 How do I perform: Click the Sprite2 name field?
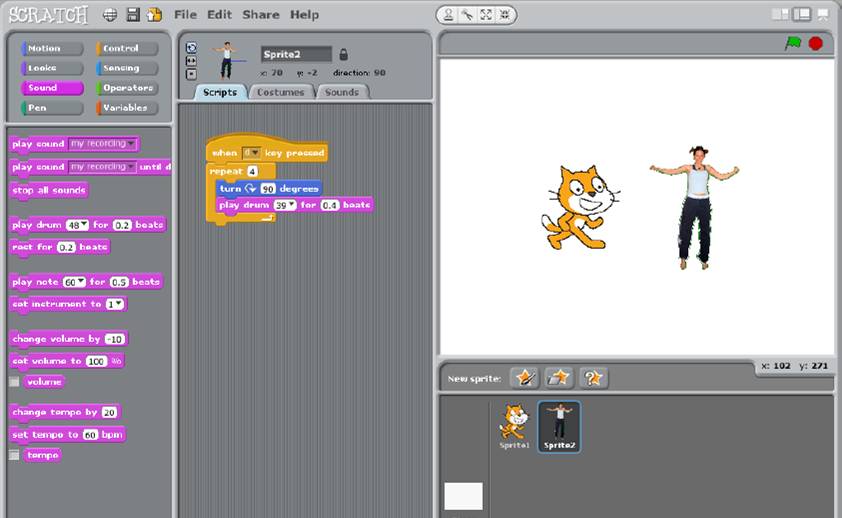[x=296, y=54]
